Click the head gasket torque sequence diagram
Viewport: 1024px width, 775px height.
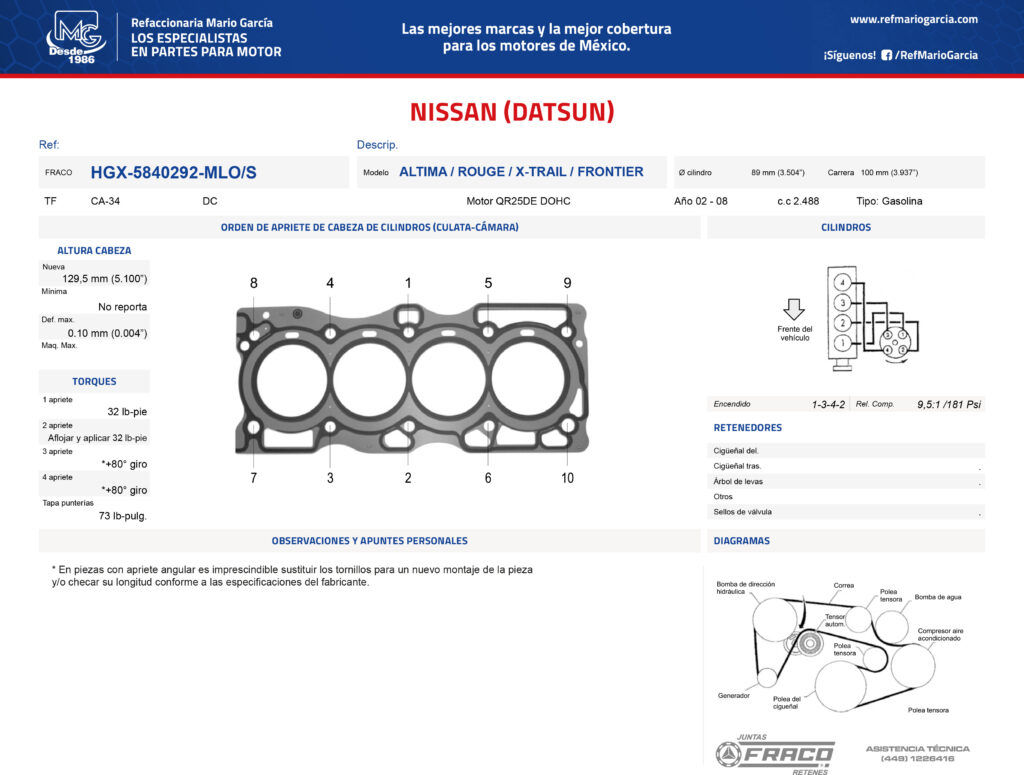pos(411,379)
